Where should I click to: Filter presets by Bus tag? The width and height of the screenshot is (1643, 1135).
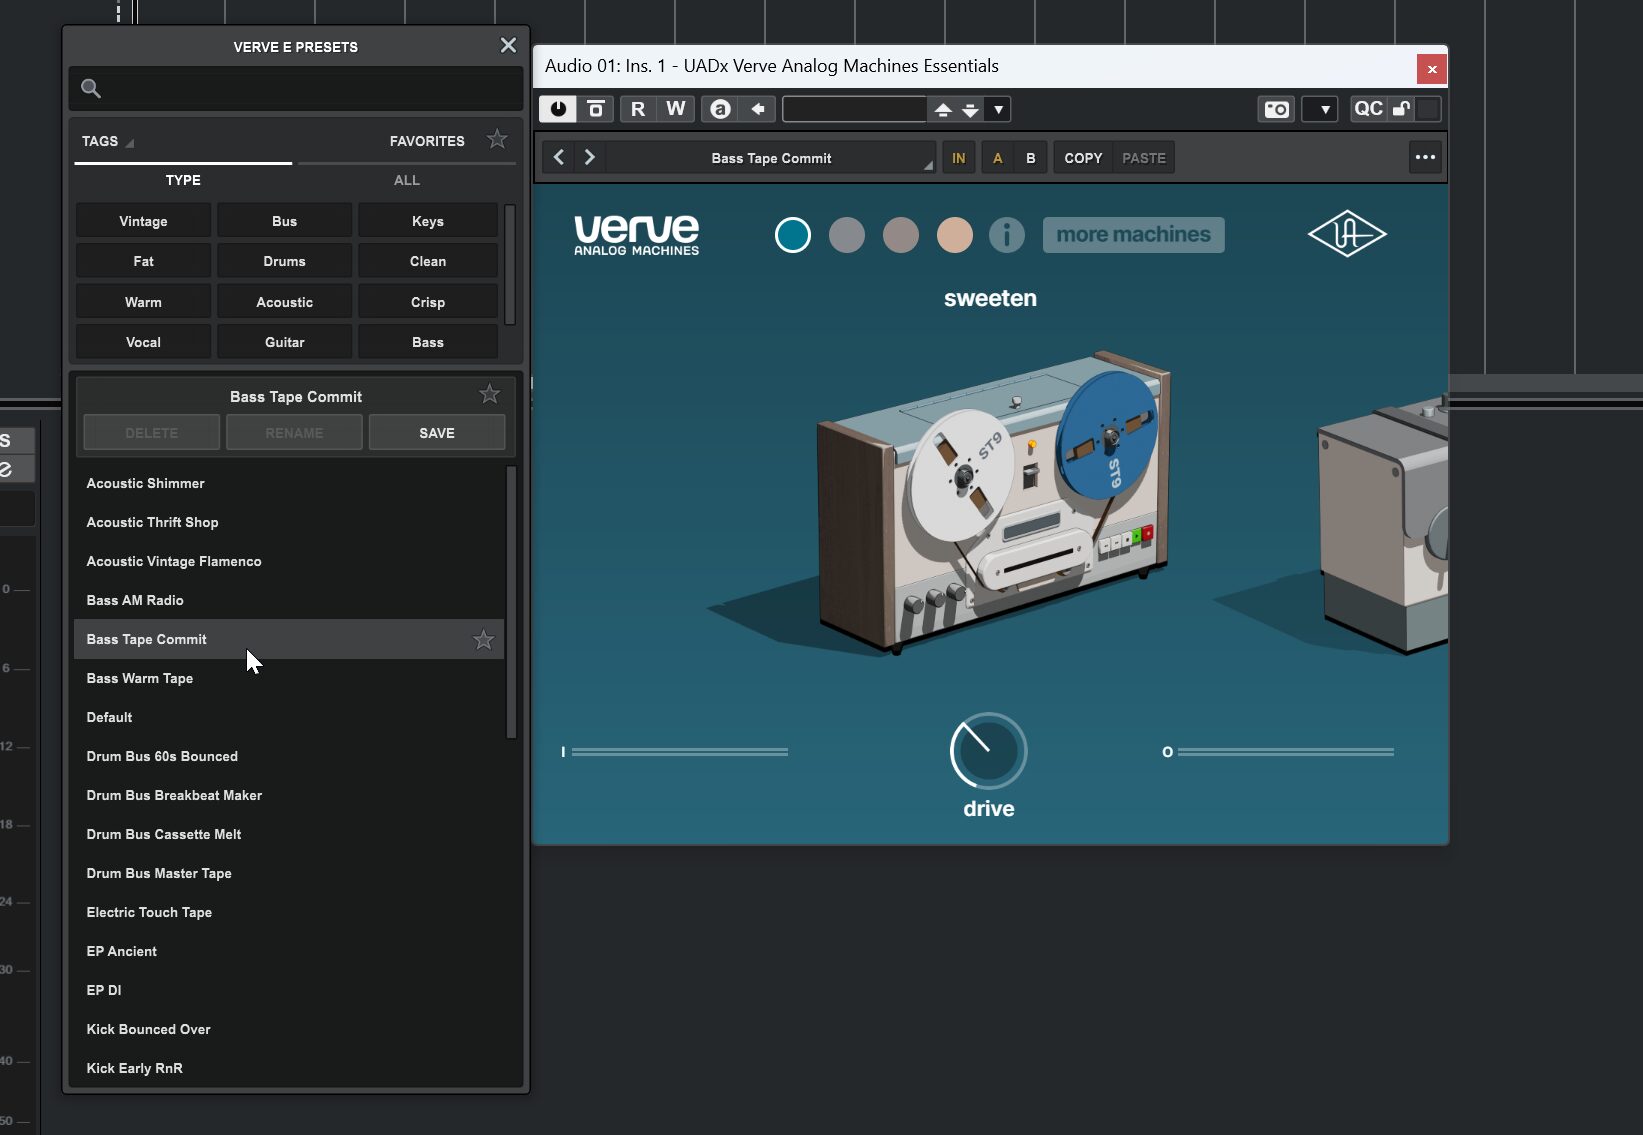tap(285, 221)
